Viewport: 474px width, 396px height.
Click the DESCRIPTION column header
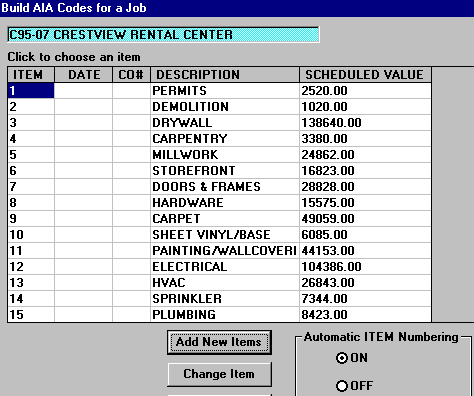225,75
